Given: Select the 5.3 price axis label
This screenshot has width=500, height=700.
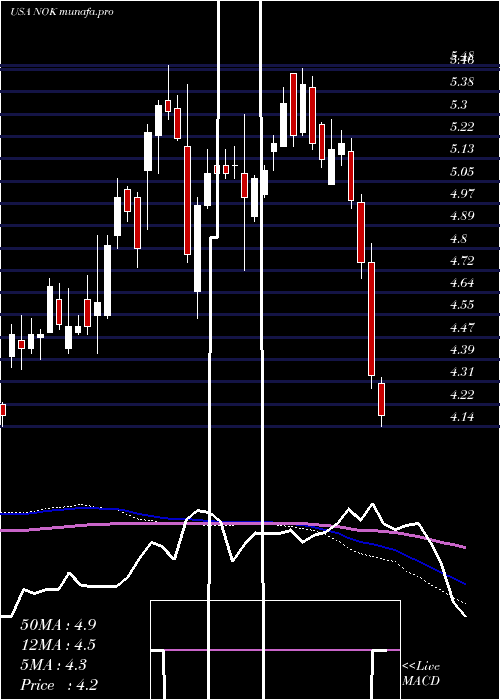Looking at the screenshot, I should pos(458,104).
